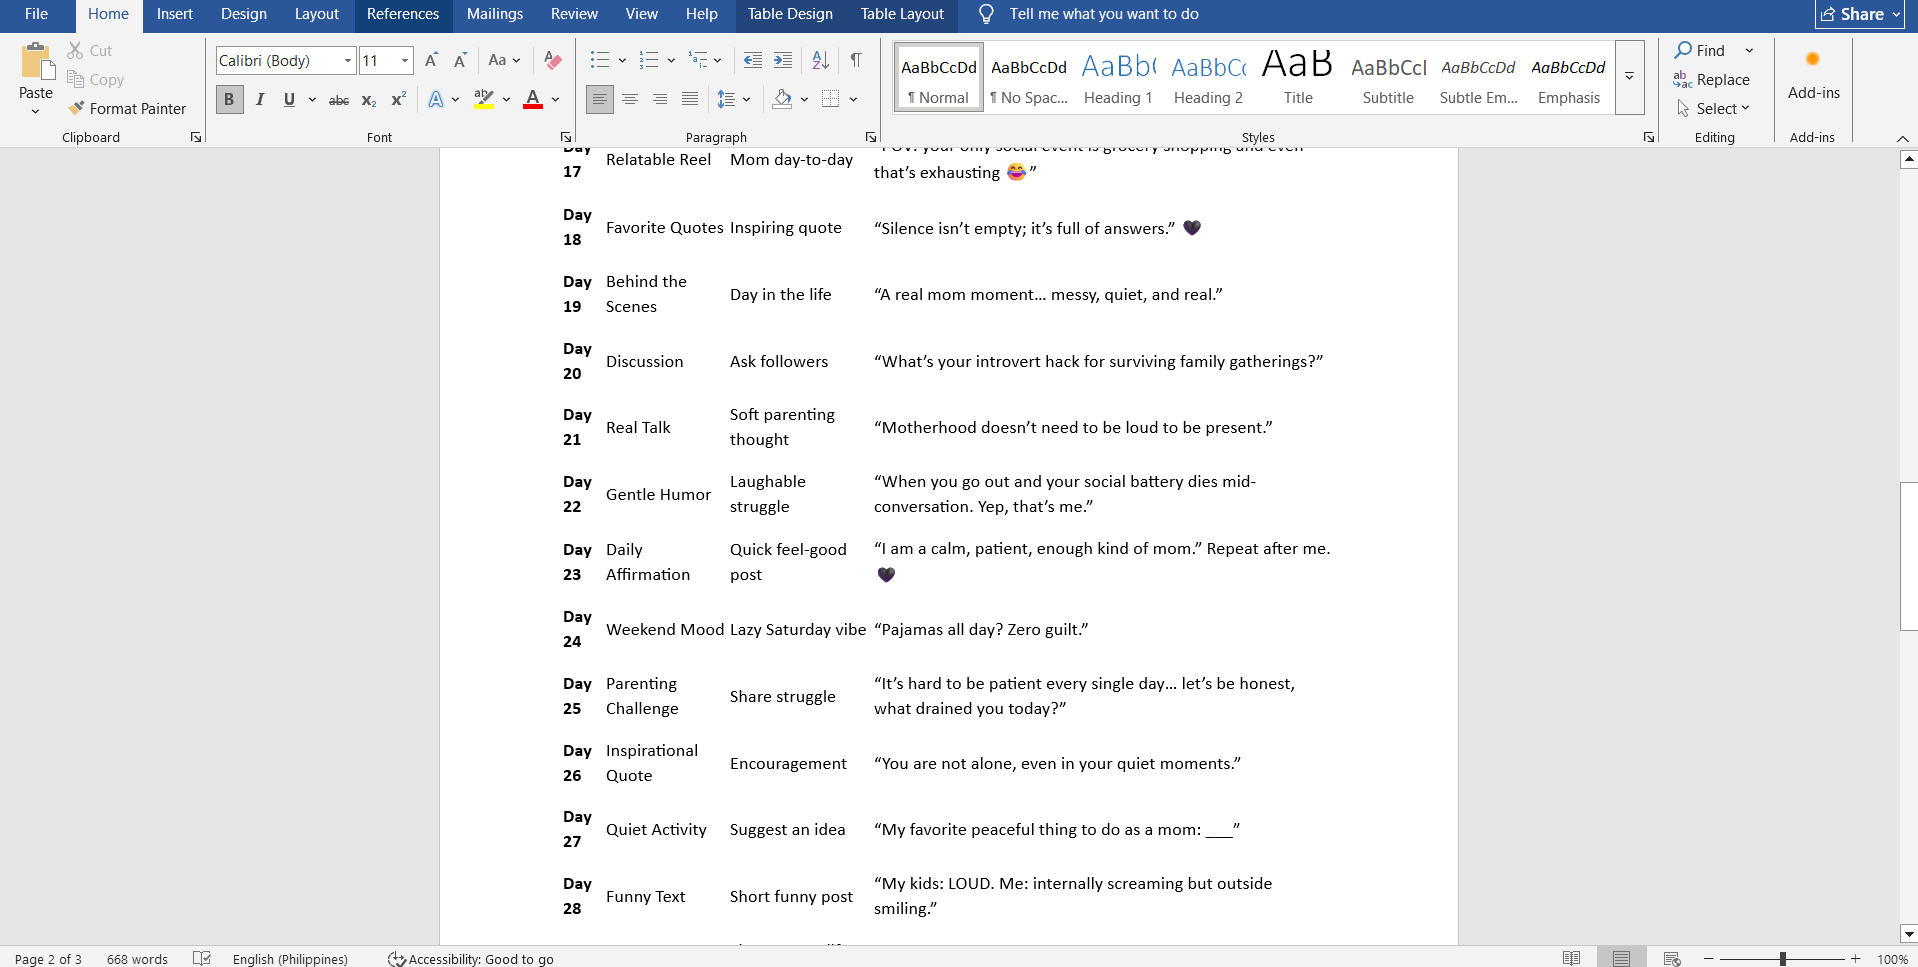This screenshot has height=967, width=1918.
Task: Click the vertical scrollbar down arrow
Action: 1908,934
